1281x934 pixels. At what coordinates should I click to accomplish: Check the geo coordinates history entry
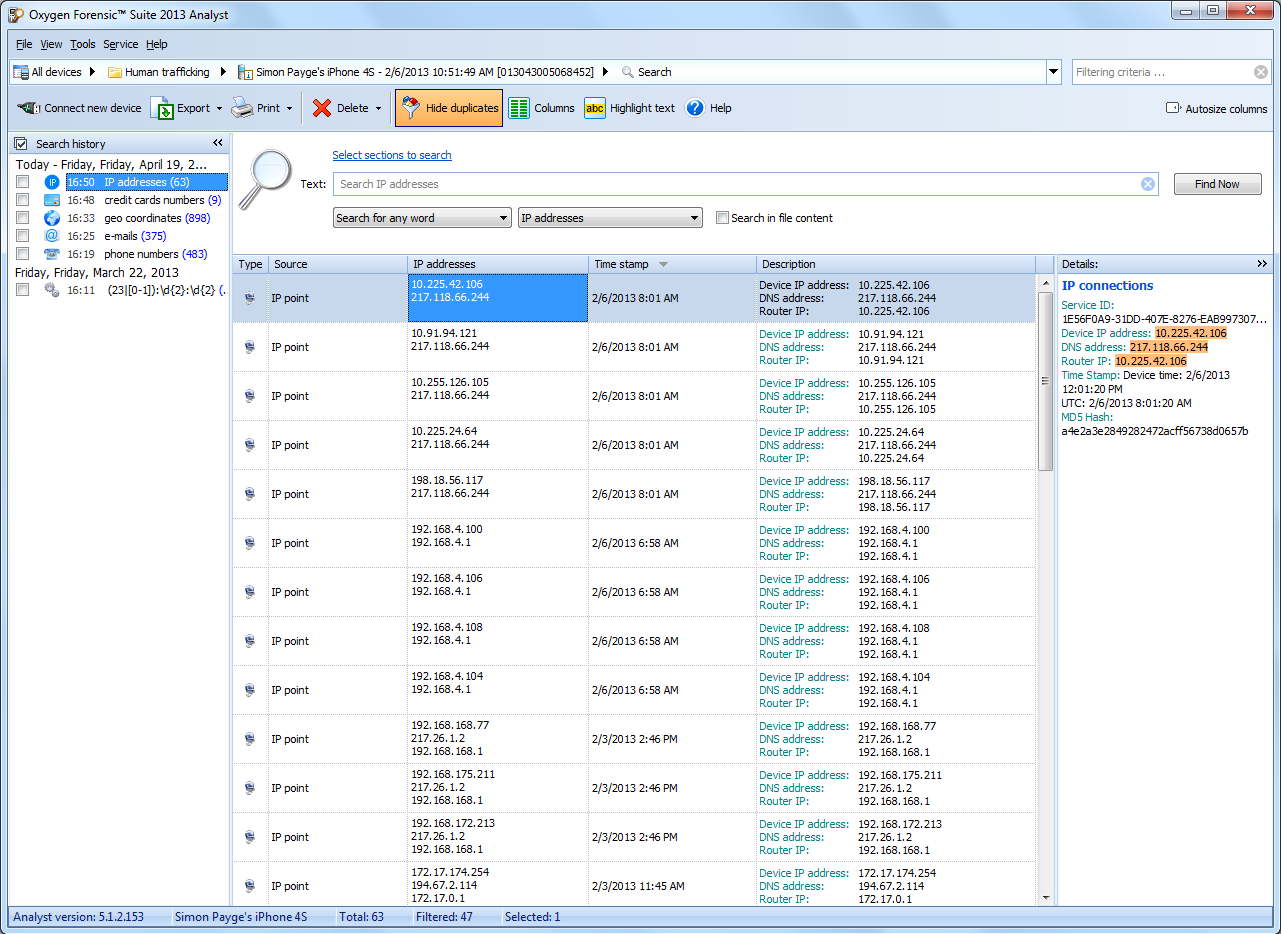(x=22, y=218)
